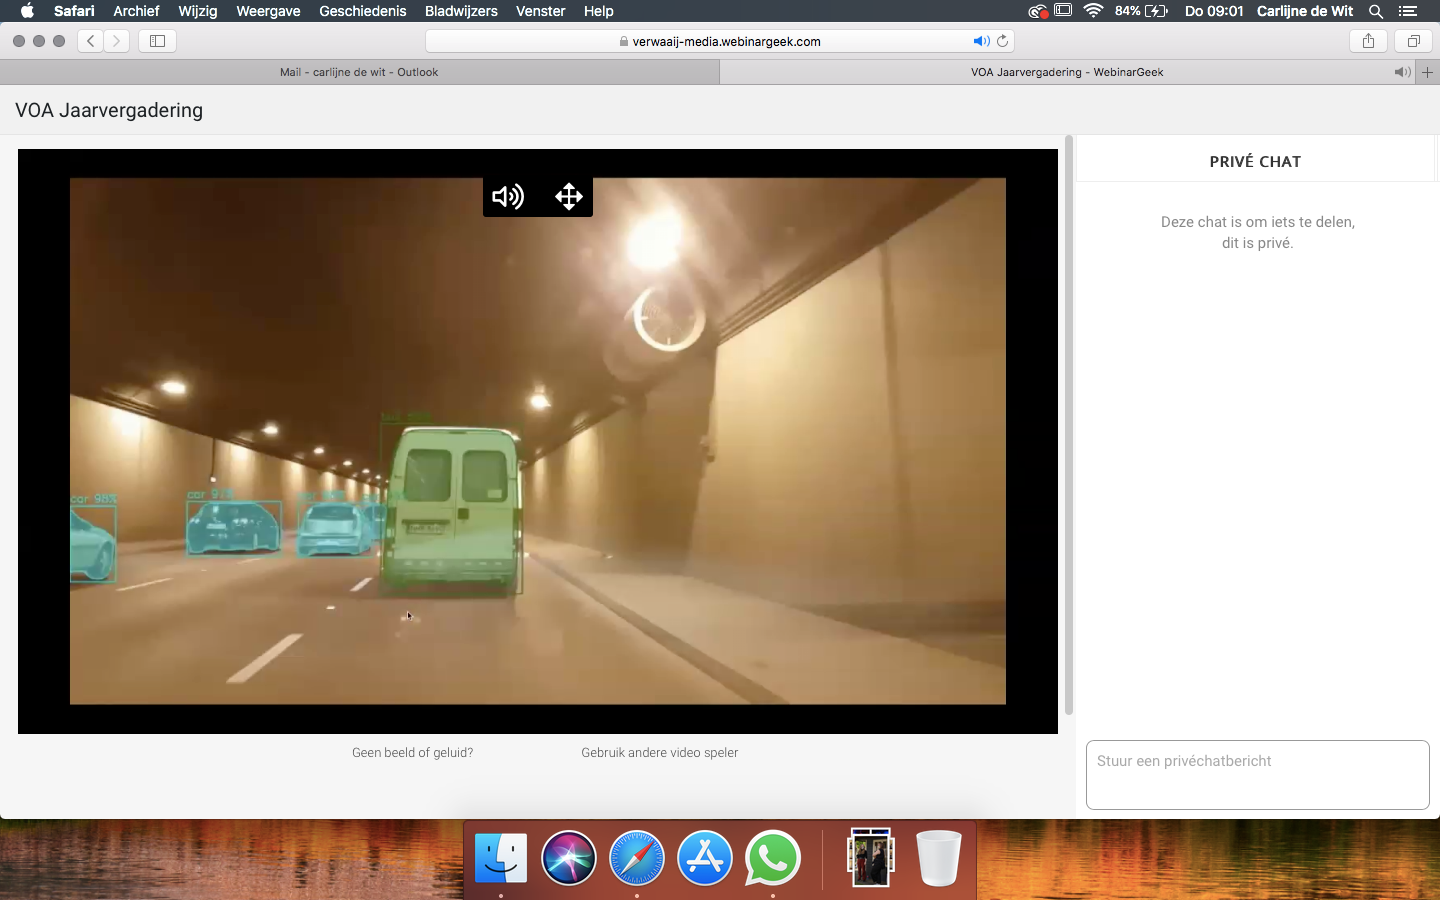
Task: Click the move/drag arrows icon on video
Action: (x=569, y=196)
